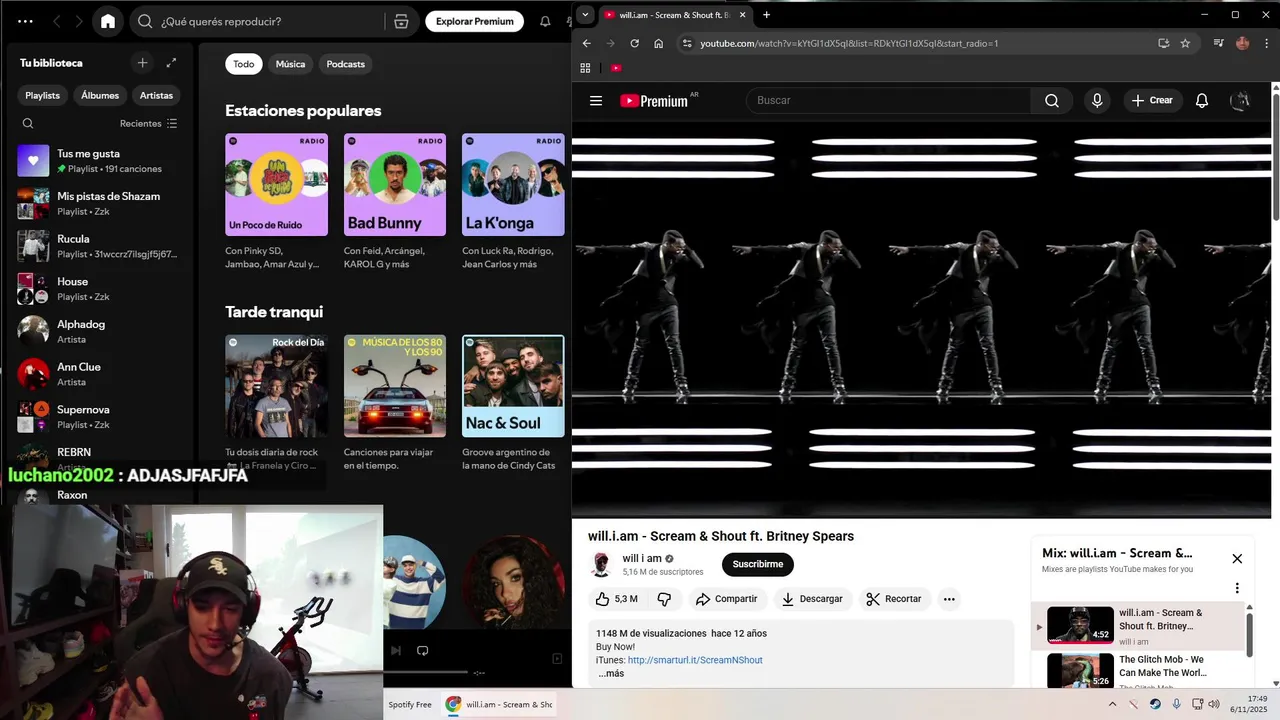Image resolution: width=1280 pixels, height=720 pixels.
Task: Open Chrome profile avatar
Action: click(x=1243, y=43)
